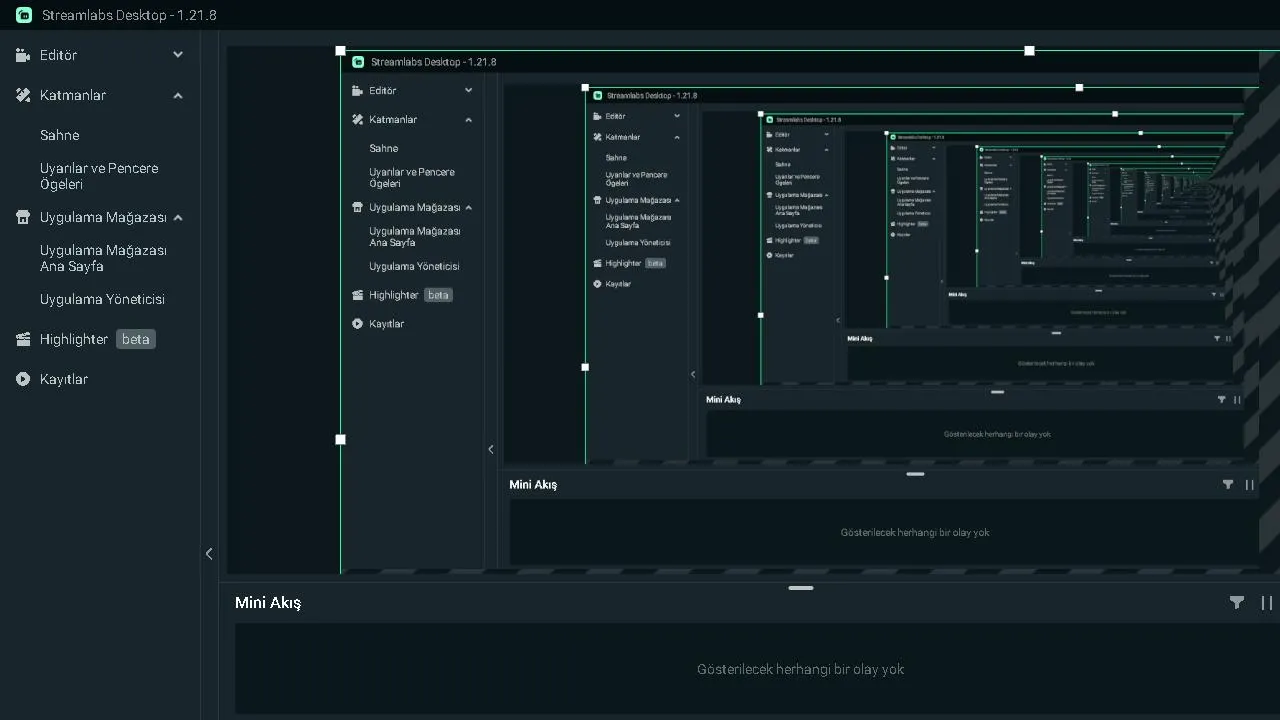Viewport: 1280px width, 720px height.
Task: Open Uygulama Mağazası Ana Sayfa in the sidebar
Action: point(103,258)
